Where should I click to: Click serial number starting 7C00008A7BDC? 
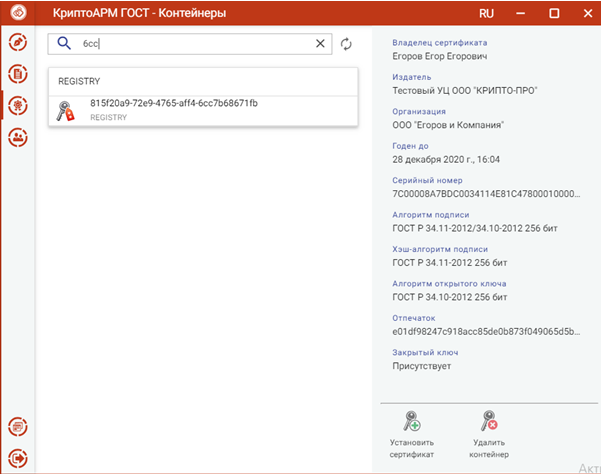(486, 194)
